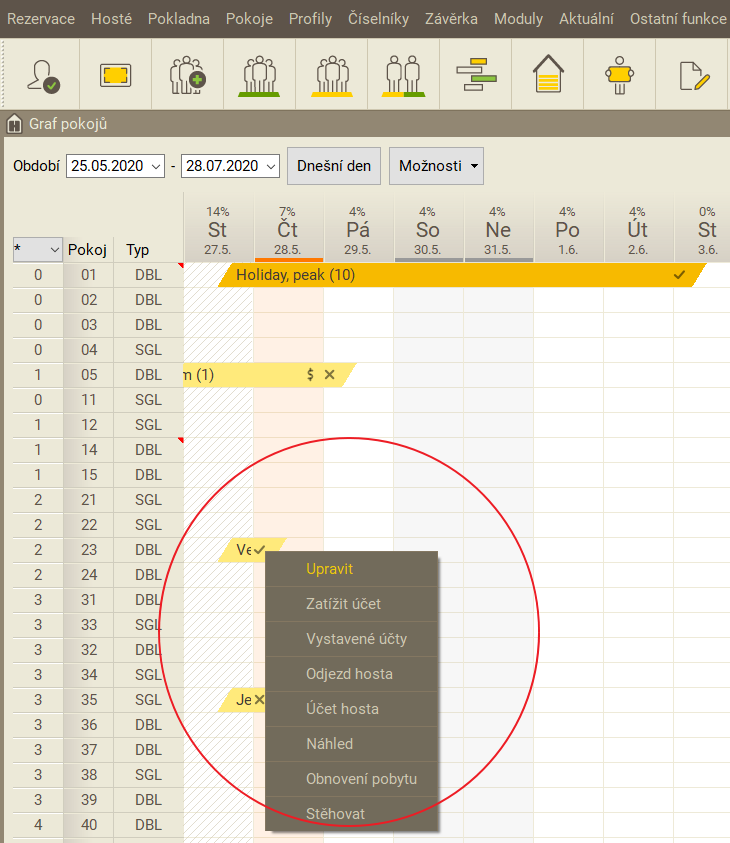Viewport: 730px width, 843px height.
Task: Open the yellow voucher card toolbar icon
Action: [x=116, y=75]
